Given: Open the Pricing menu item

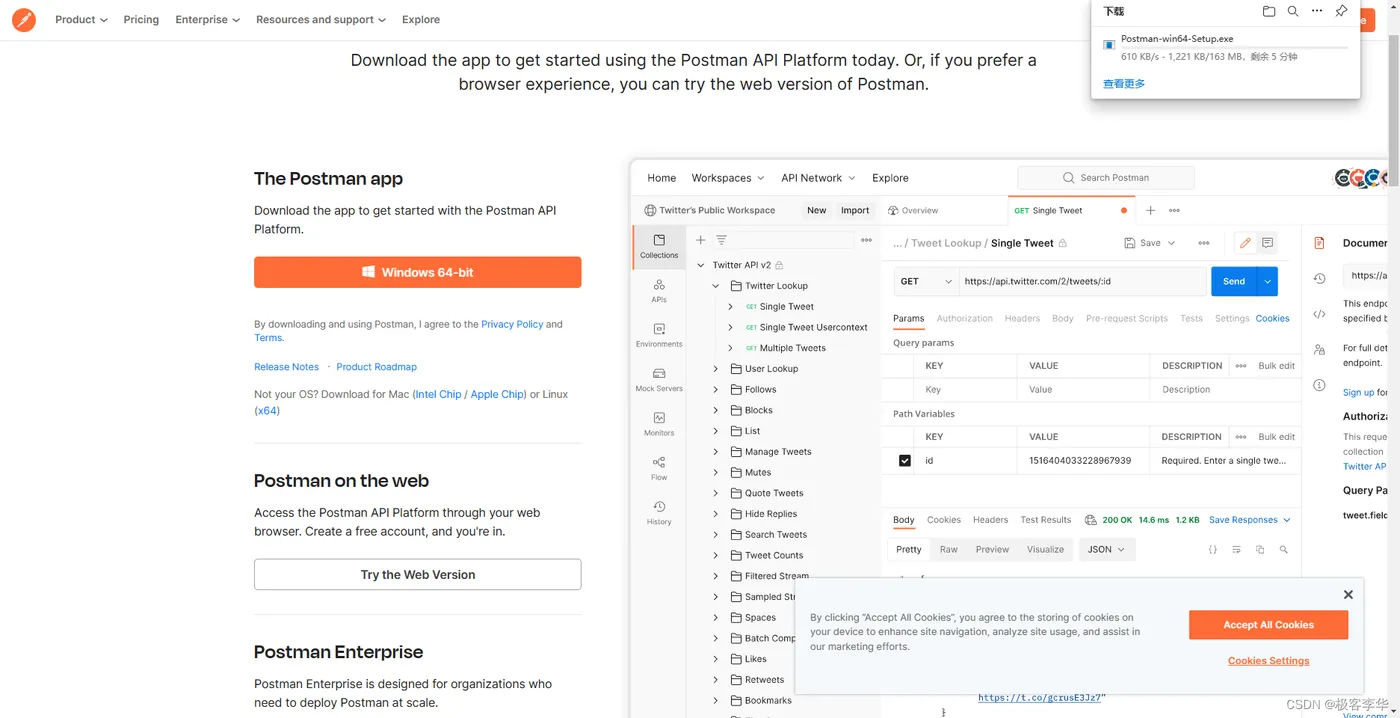Looking at the screenshot, I should 141,19.
